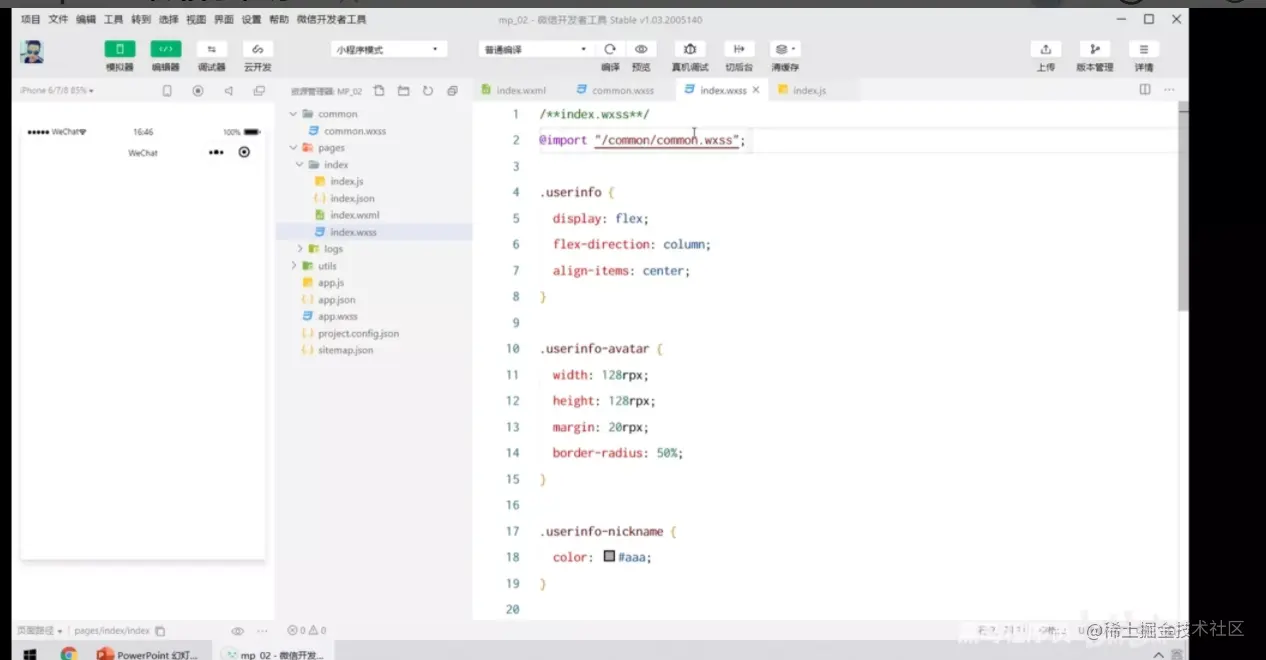Click the simulator phone device icon

coord(167,91)
